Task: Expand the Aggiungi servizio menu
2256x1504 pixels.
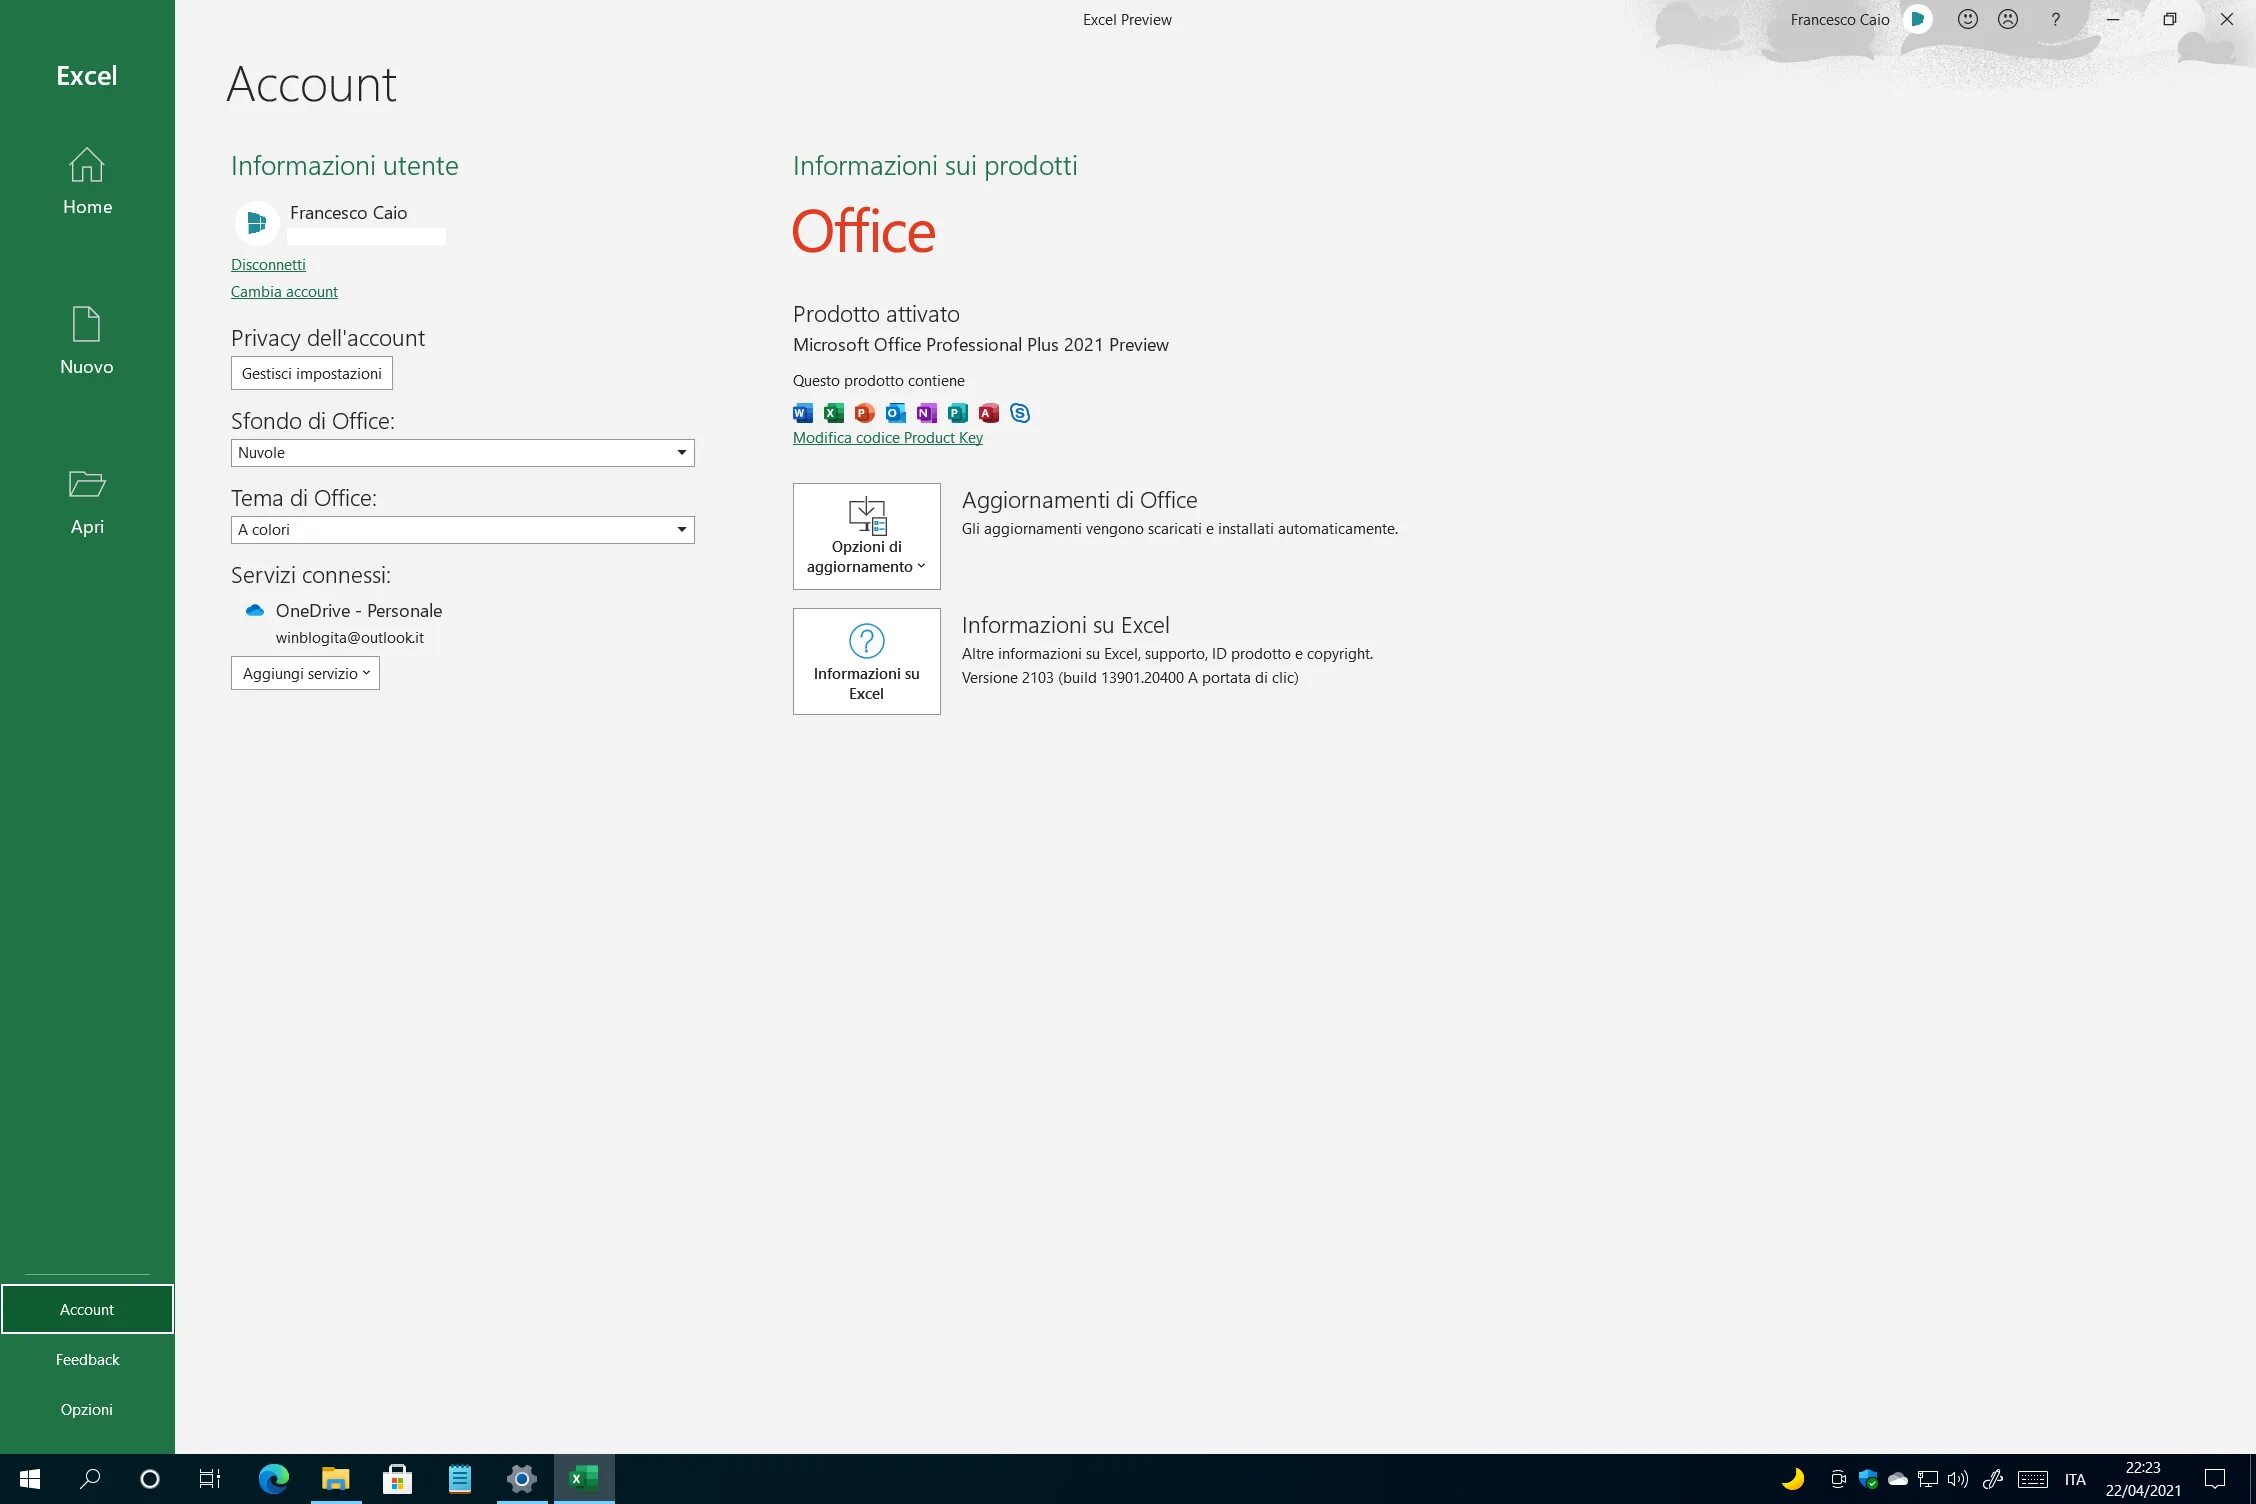Action: [x=304, y=671]
